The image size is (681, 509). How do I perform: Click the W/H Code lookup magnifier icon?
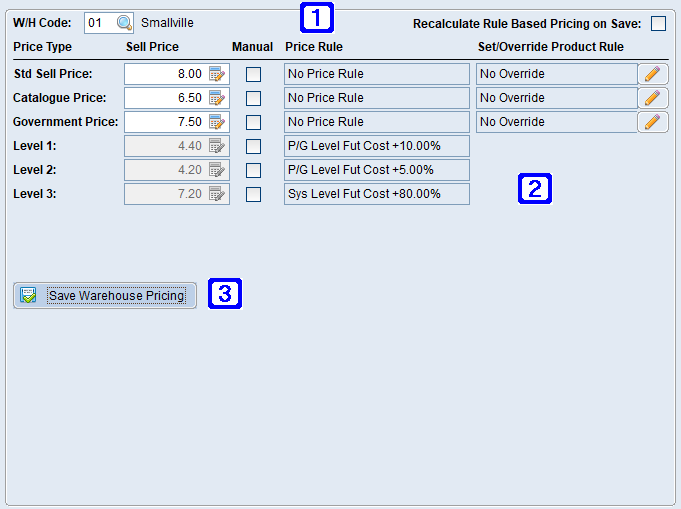(124, 23)
